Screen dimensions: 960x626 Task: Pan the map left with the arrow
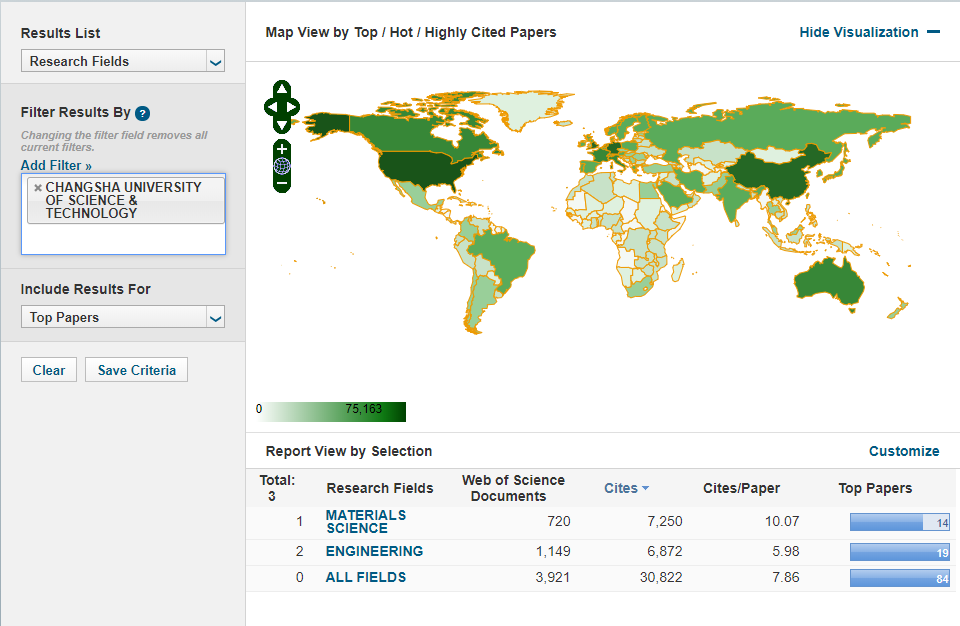tap(269, 107)
